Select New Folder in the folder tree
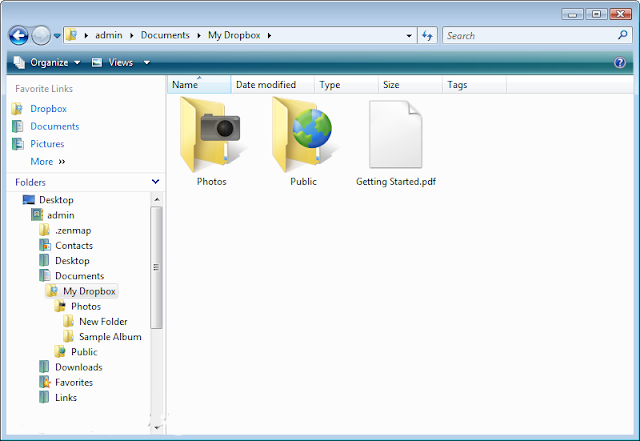640x441 pixels. click(x=103, y=321)
